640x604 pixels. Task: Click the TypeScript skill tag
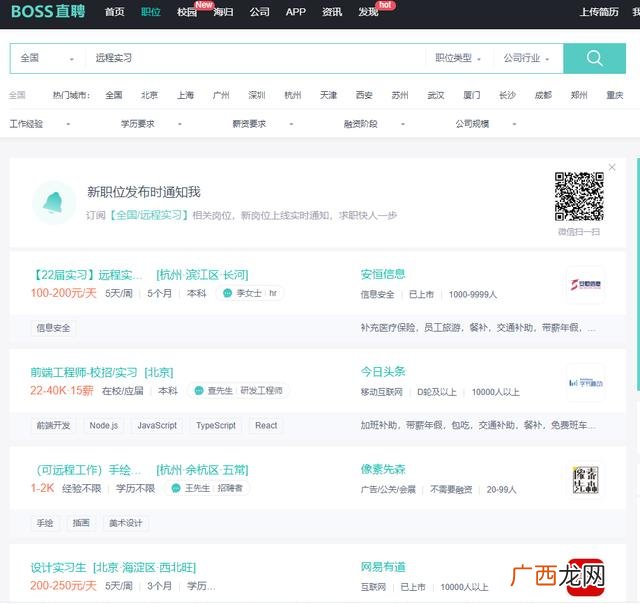[x=216, y=425]
